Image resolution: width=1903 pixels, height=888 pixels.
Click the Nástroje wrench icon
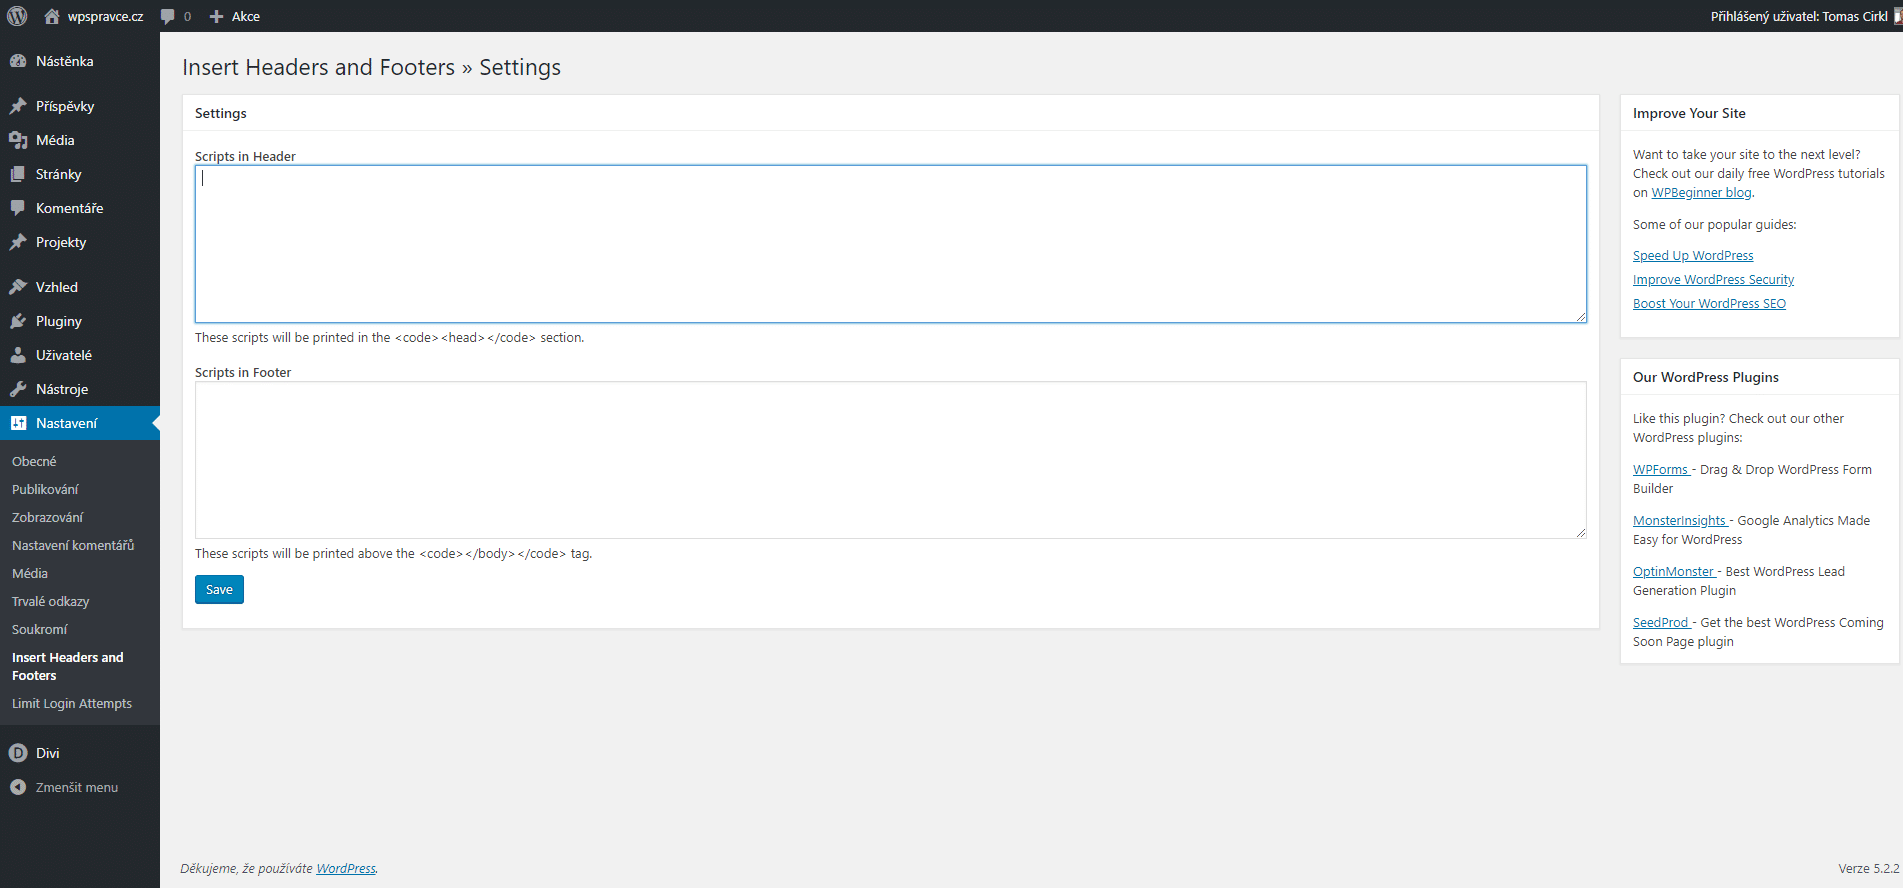pyautogui.click(x=18, y=389)
